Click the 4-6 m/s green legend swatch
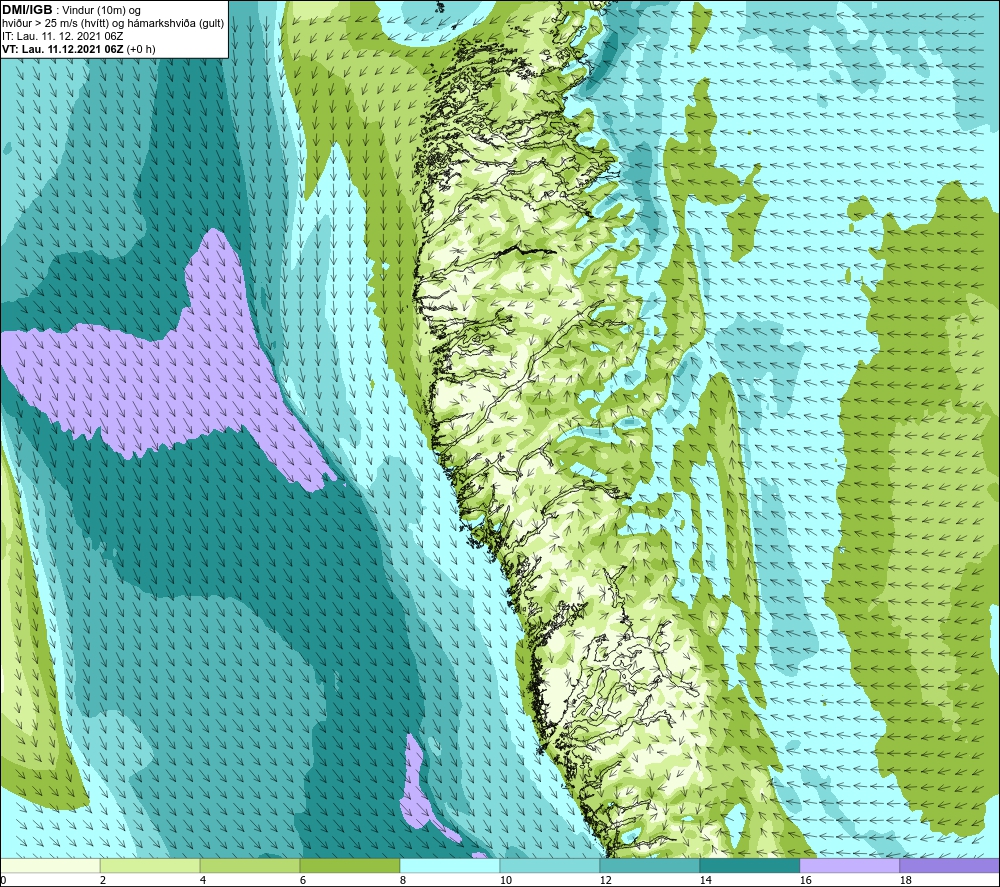Viewport: 1000px width, 887px height. pos(250,865)
